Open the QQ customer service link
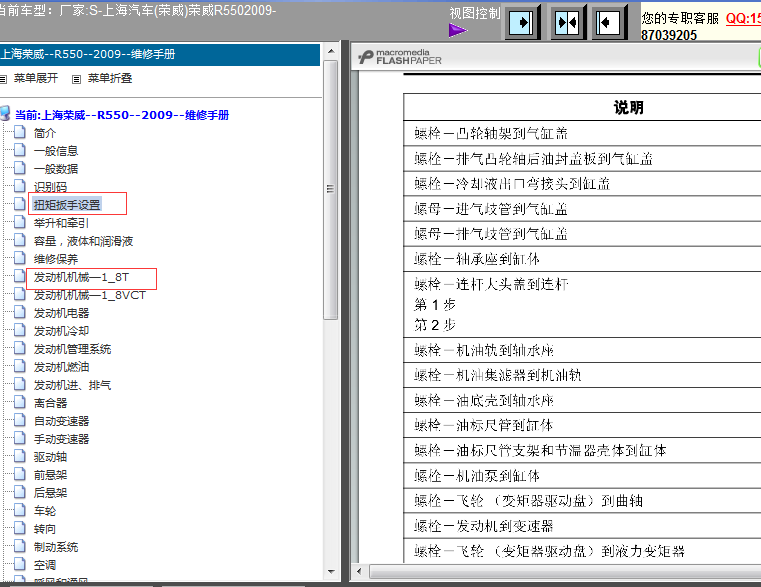 (743, 18)
